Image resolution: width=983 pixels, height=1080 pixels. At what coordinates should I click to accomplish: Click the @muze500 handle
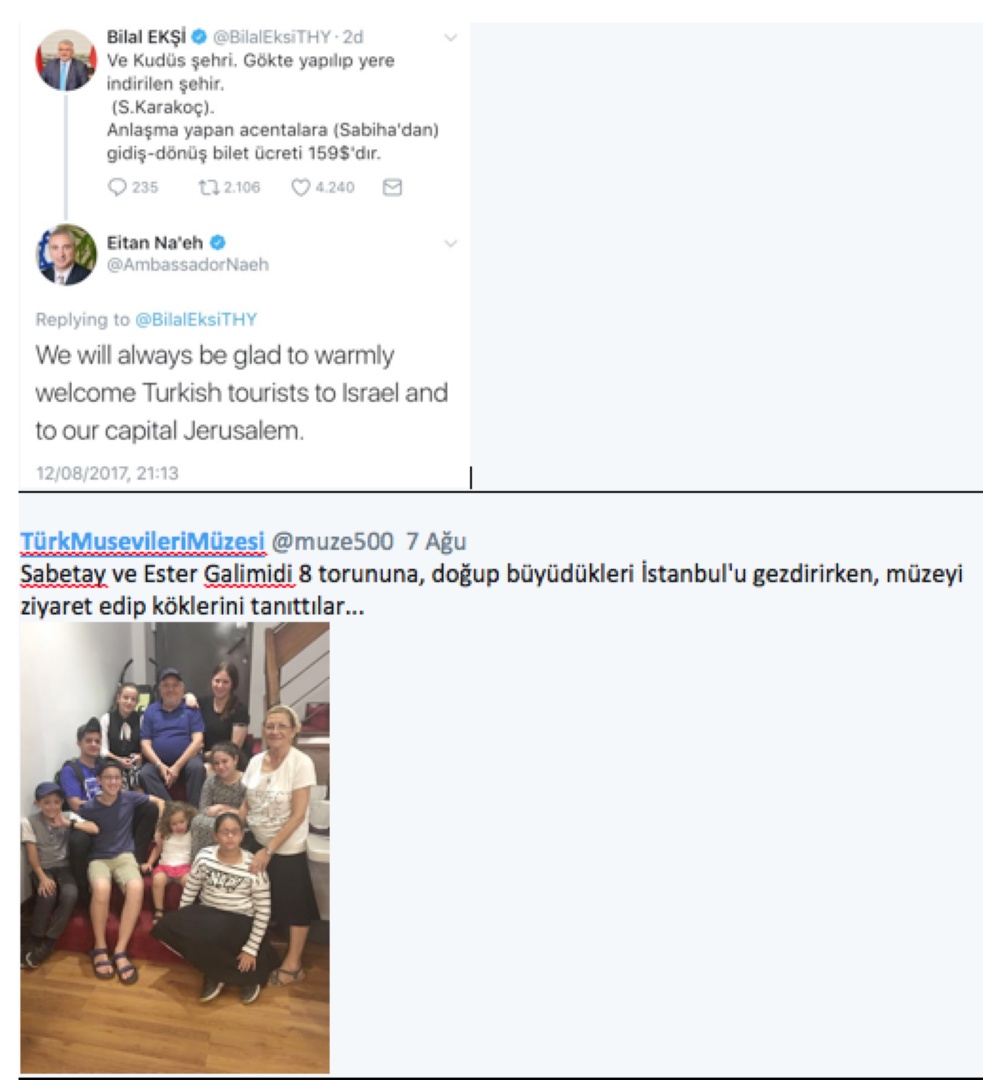(332, 541)
